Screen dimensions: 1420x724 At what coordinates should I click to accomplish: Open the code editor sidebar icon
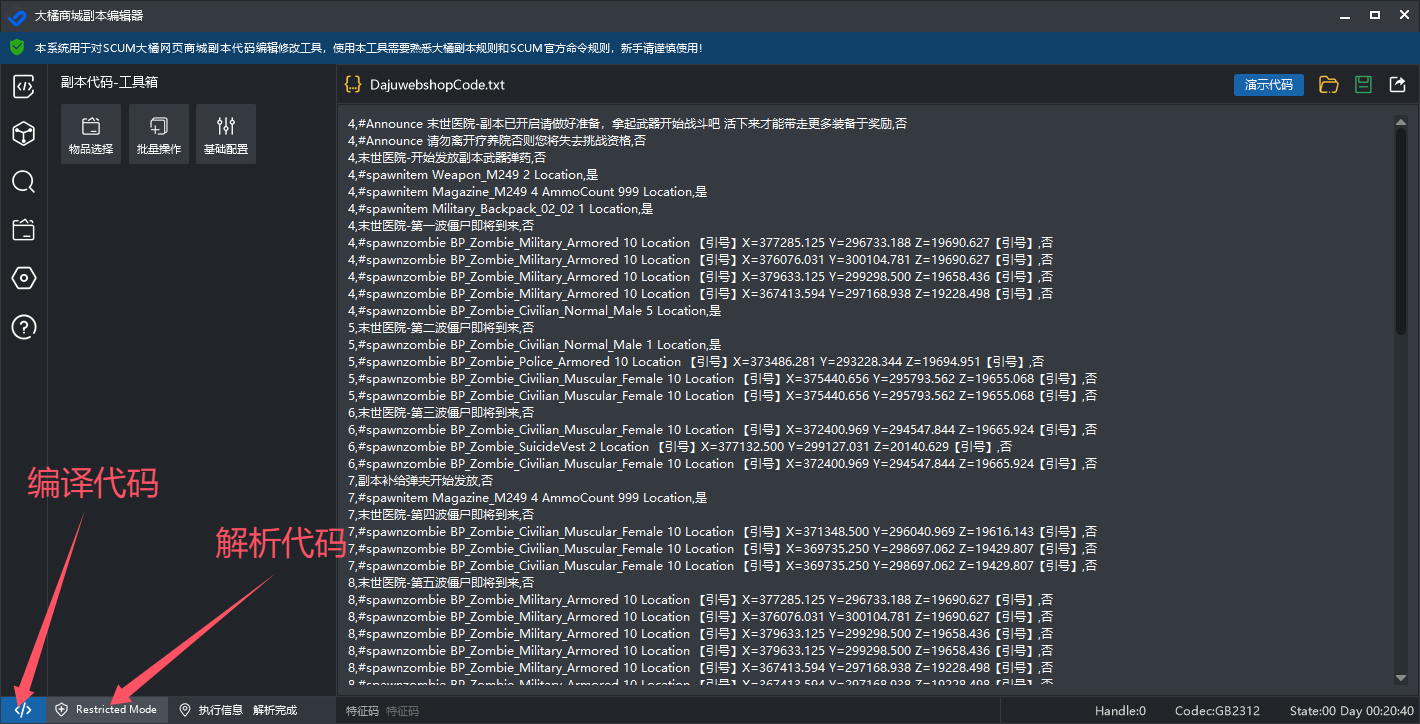24,86
